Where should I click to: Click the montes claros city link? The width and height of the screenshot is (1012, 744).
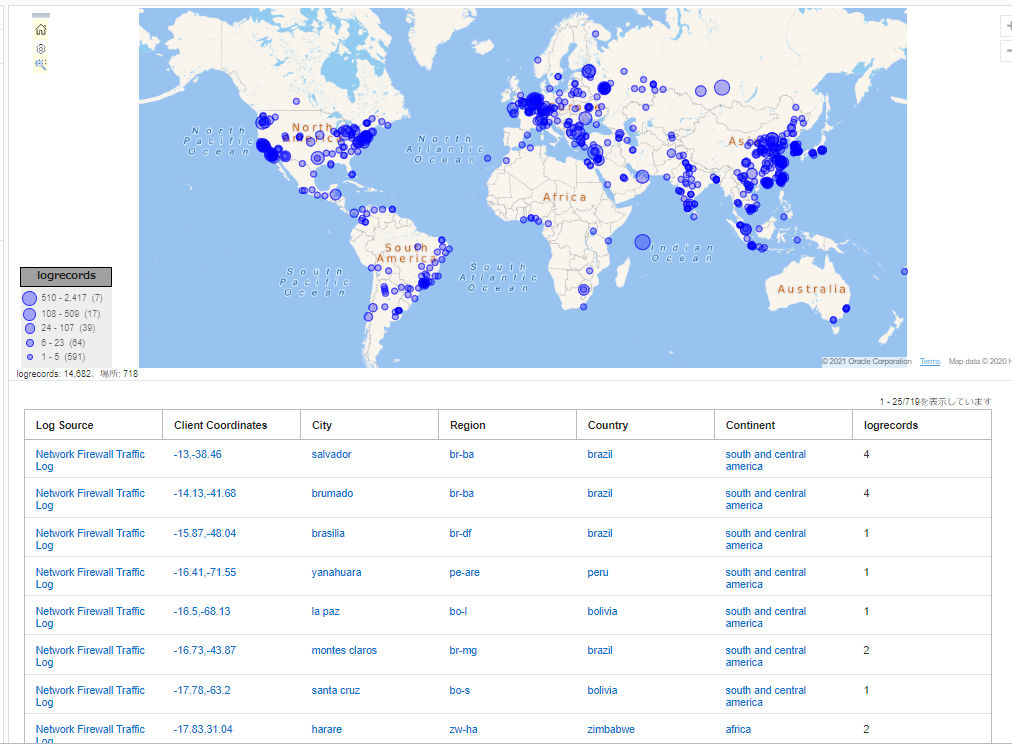344,650
